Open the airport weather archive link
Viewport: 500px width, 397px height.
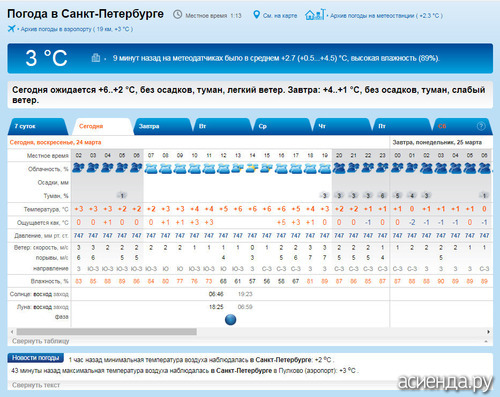pos(77,29)
